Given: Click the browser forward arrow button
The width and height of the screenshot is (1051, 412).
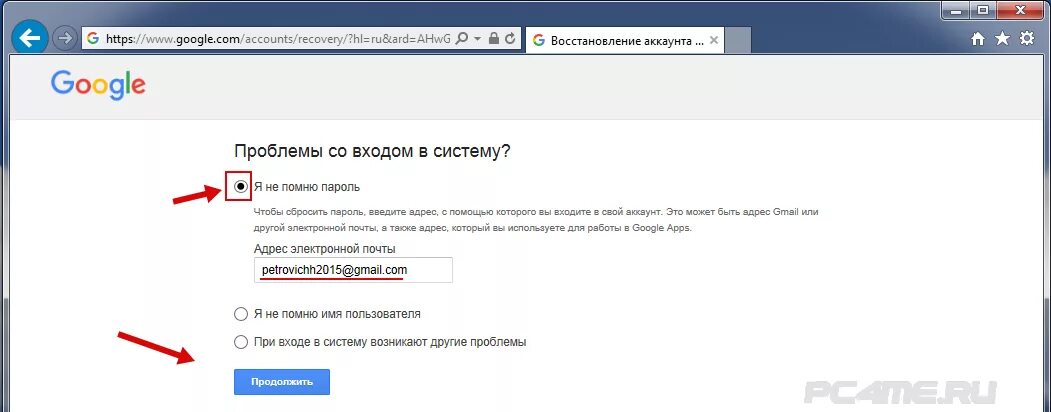Looking at the screenshot, I should (x=65, y=39).
